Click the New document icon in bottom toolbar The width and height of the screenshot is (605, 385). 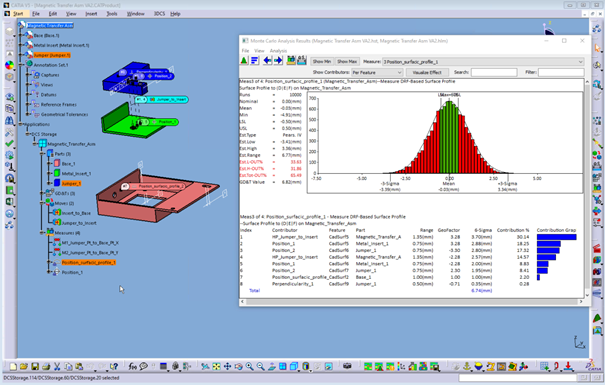click(13, 366)
